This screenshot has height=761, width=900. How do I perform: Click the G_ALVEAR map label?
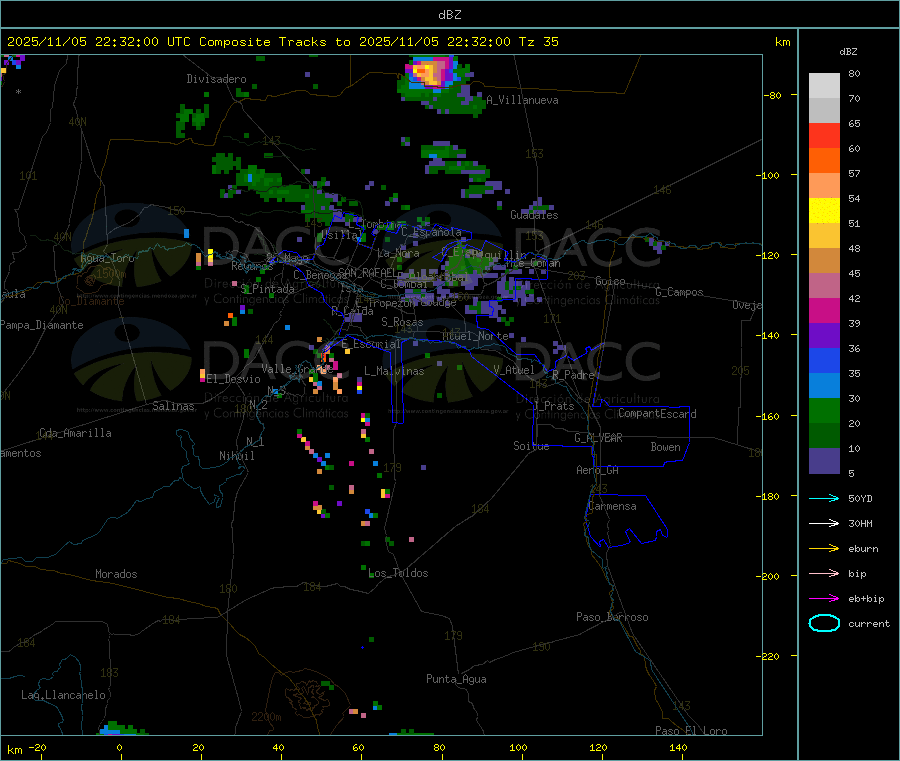[598, 438]
